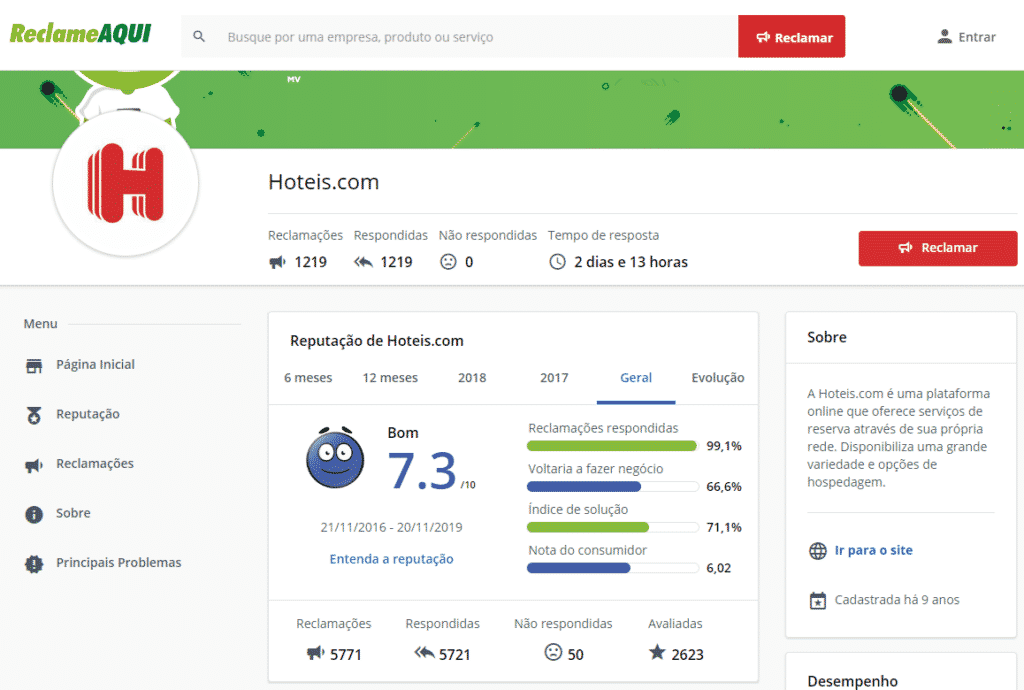Open the Reputação menu item
This screenshot has height=690, width=1024.
(x=88, y=414)
